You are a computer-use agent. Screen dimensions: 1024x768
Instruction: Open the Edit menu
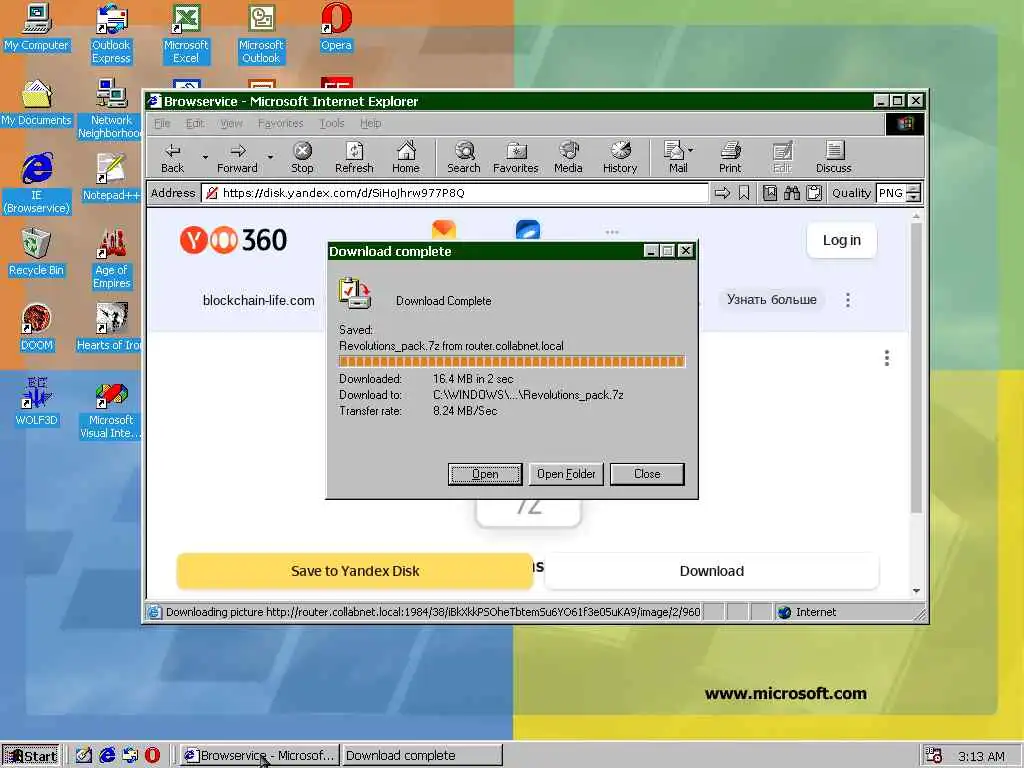(x=195, y=123)
